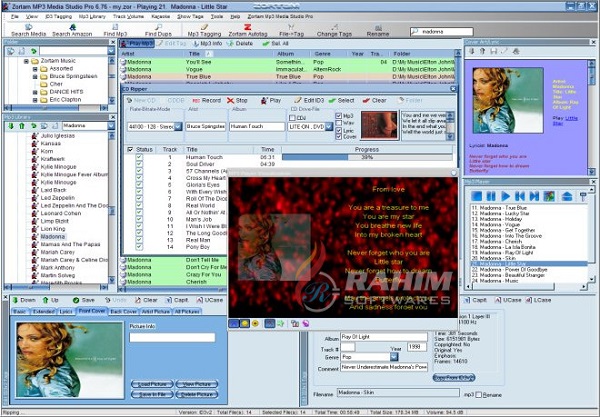600x417 pixels.
Task: Click the Rename toolbar icon
Action: 378,29
